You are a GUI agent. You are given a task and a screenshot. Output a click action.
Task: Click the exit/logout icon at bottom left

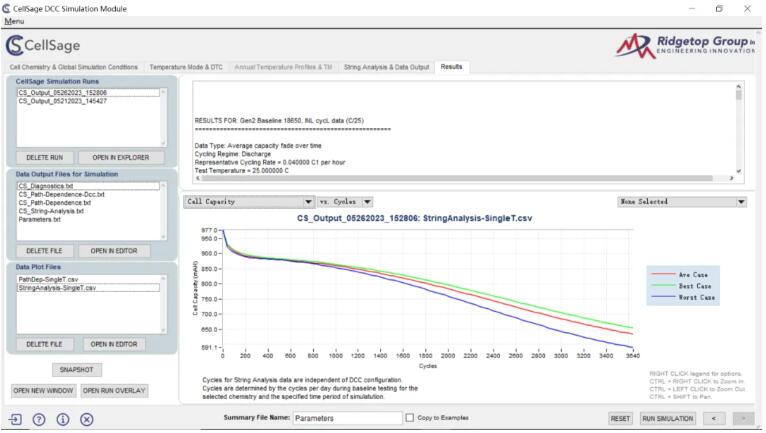pyautogui.click(x=15, y=419)
